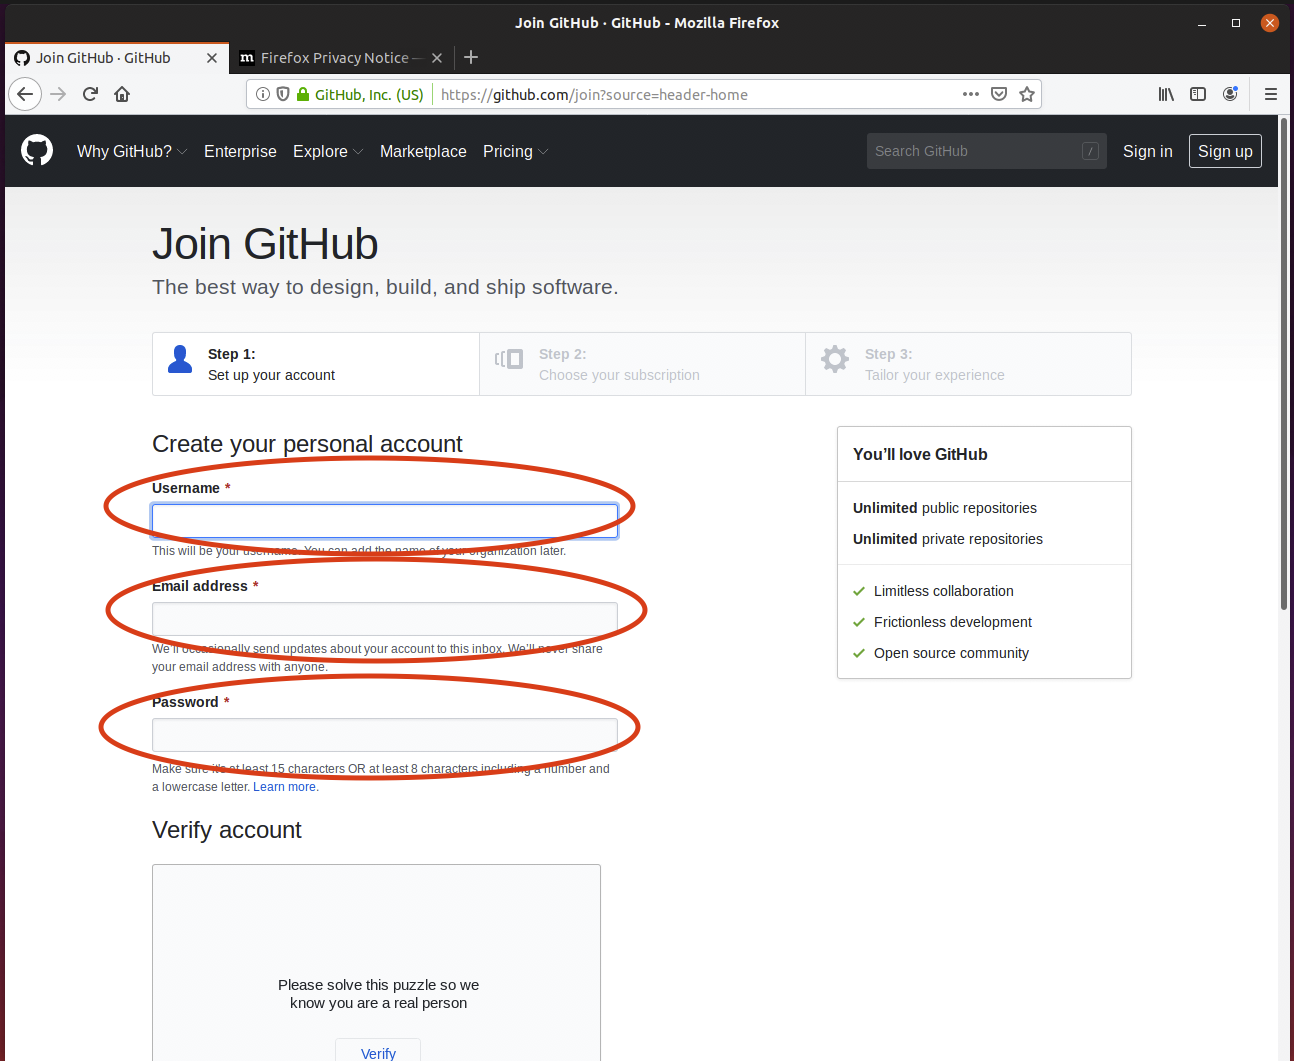1294x1061 pixels.
Task: Expand the Explore dropdown
Action: pyautogui.click(x=328, y=151)
